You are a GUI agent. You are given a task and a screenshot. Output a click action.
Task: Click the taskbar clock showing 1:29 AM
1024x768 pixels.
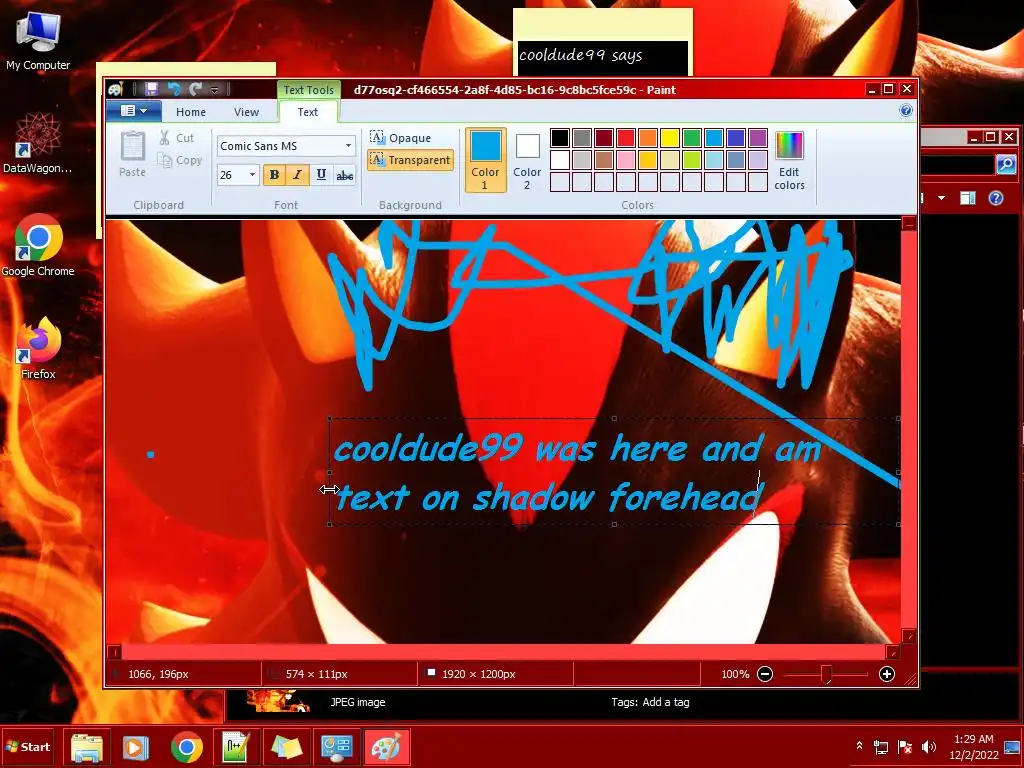coord(974,746)
